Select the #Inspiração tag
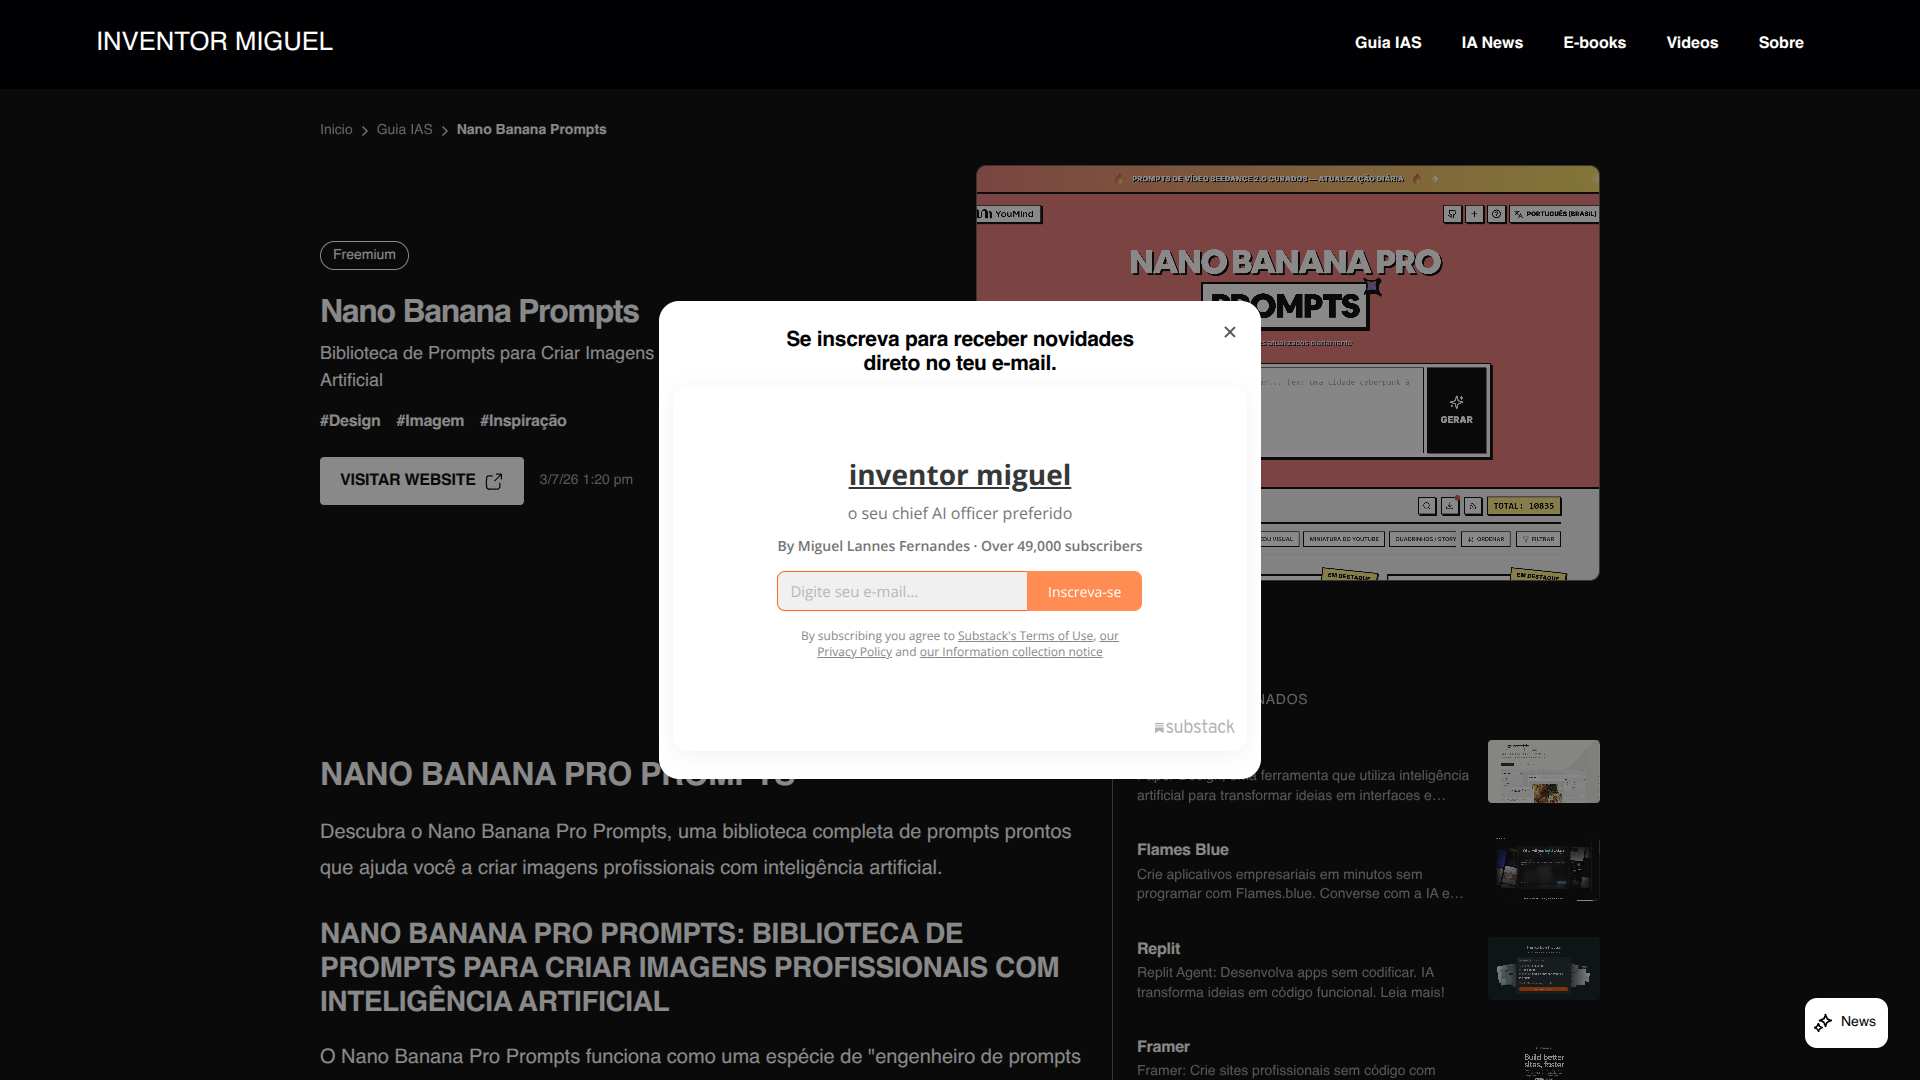The image size is (1920, 1080). [523, 421]
